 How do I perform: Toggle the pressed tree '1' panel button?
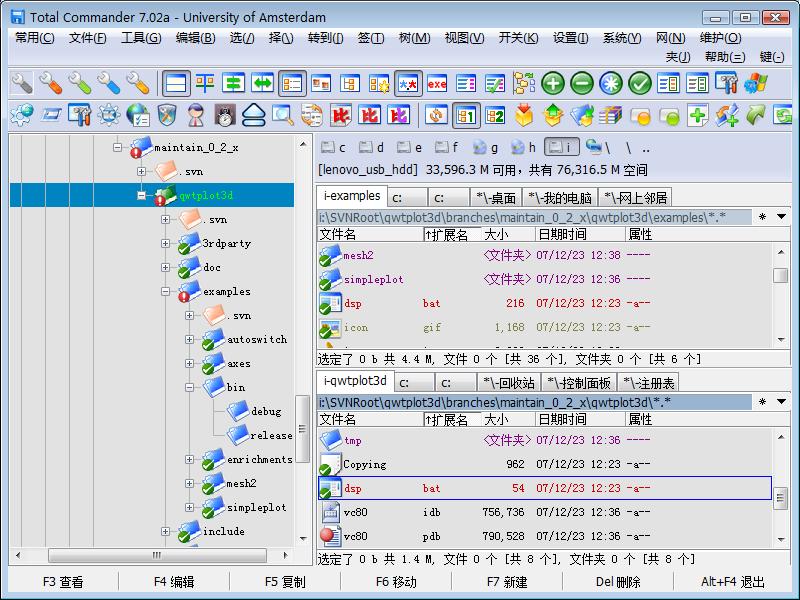click(x=466, y=115)
